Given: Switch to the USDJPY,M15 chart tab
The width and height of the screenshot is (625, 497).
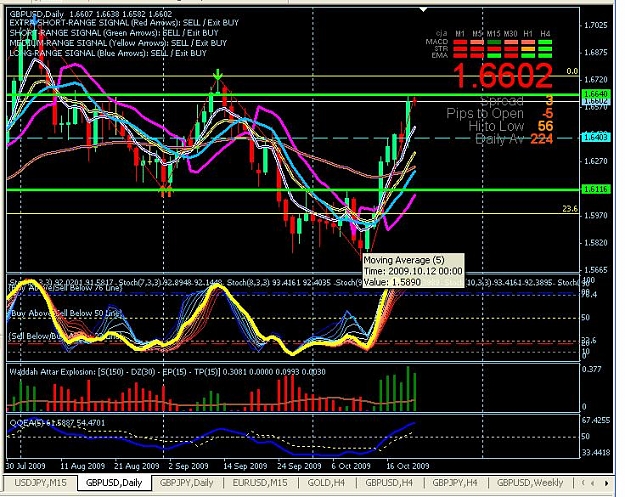Looking at the screenshot, I should pyautogui.click(x=40, y=483).
